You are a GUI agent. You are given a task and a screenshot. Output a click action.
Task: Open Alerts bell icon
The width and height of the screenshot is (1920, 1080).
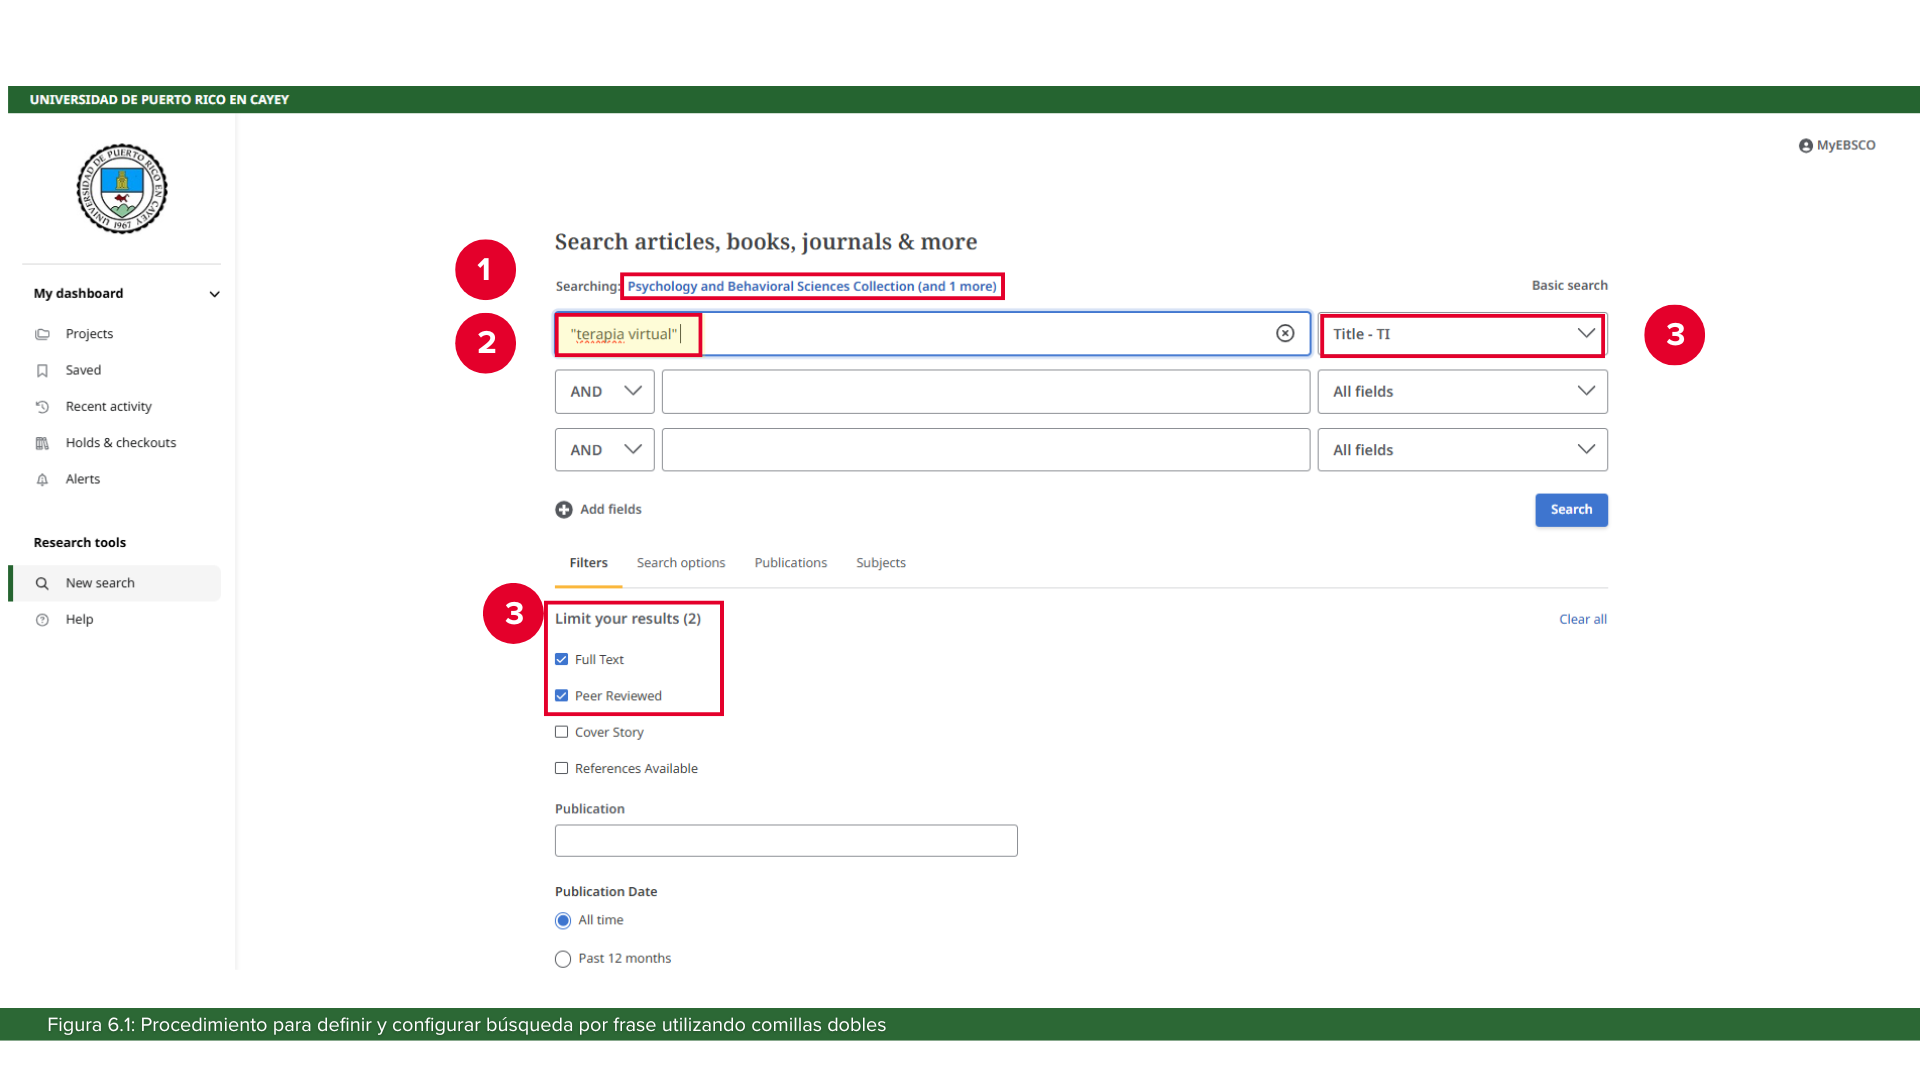(42, 480)
